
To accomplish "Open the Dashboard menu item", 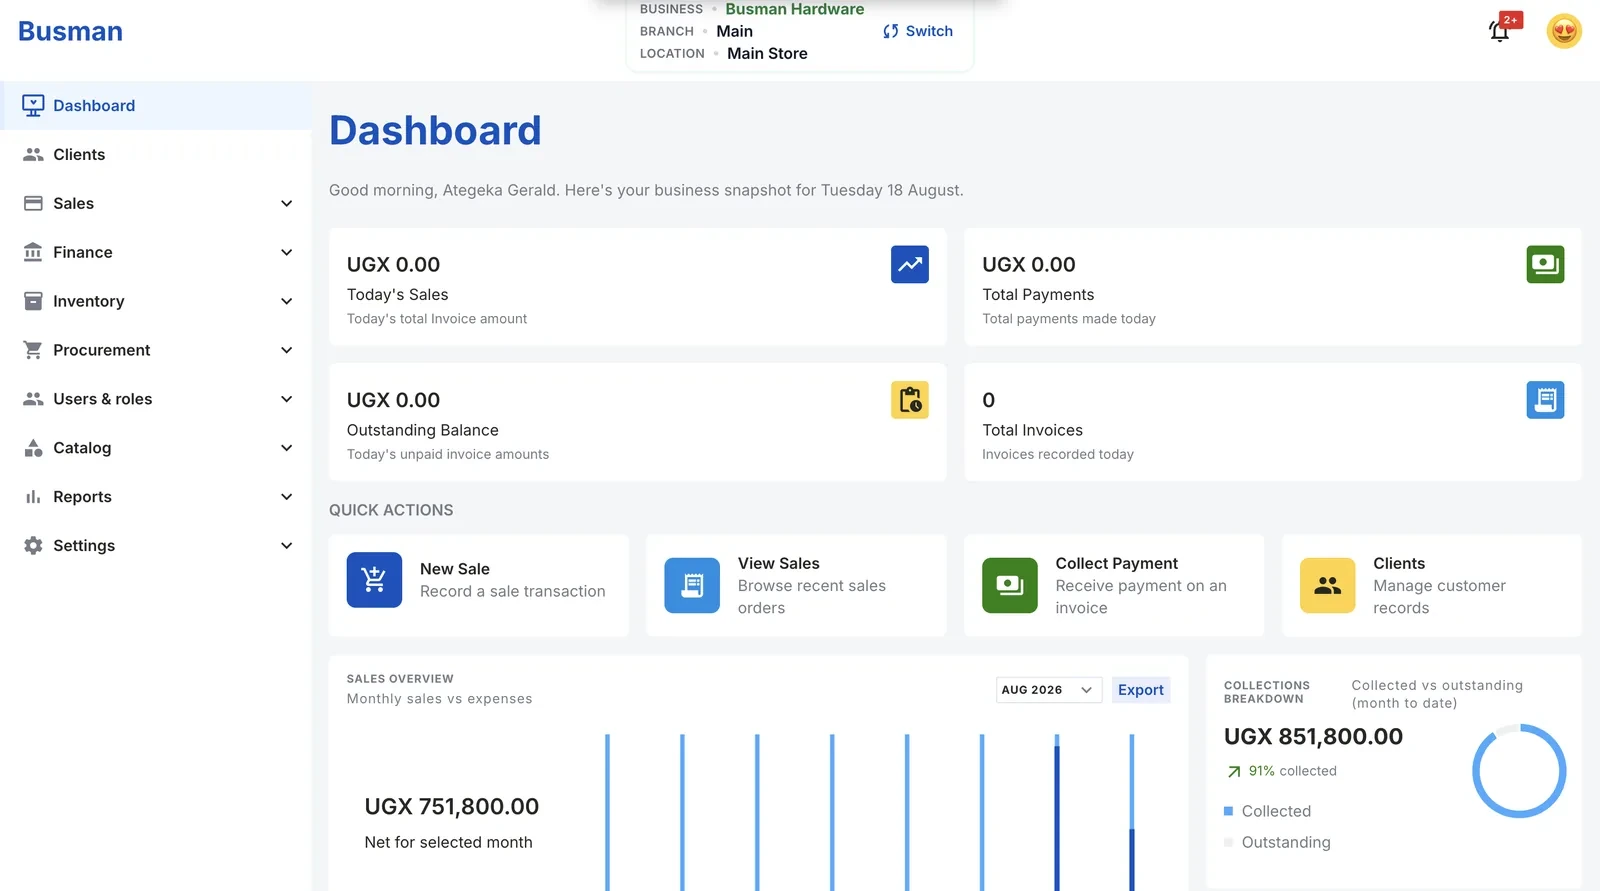I will pyautogui.click(x=156, y=106).
